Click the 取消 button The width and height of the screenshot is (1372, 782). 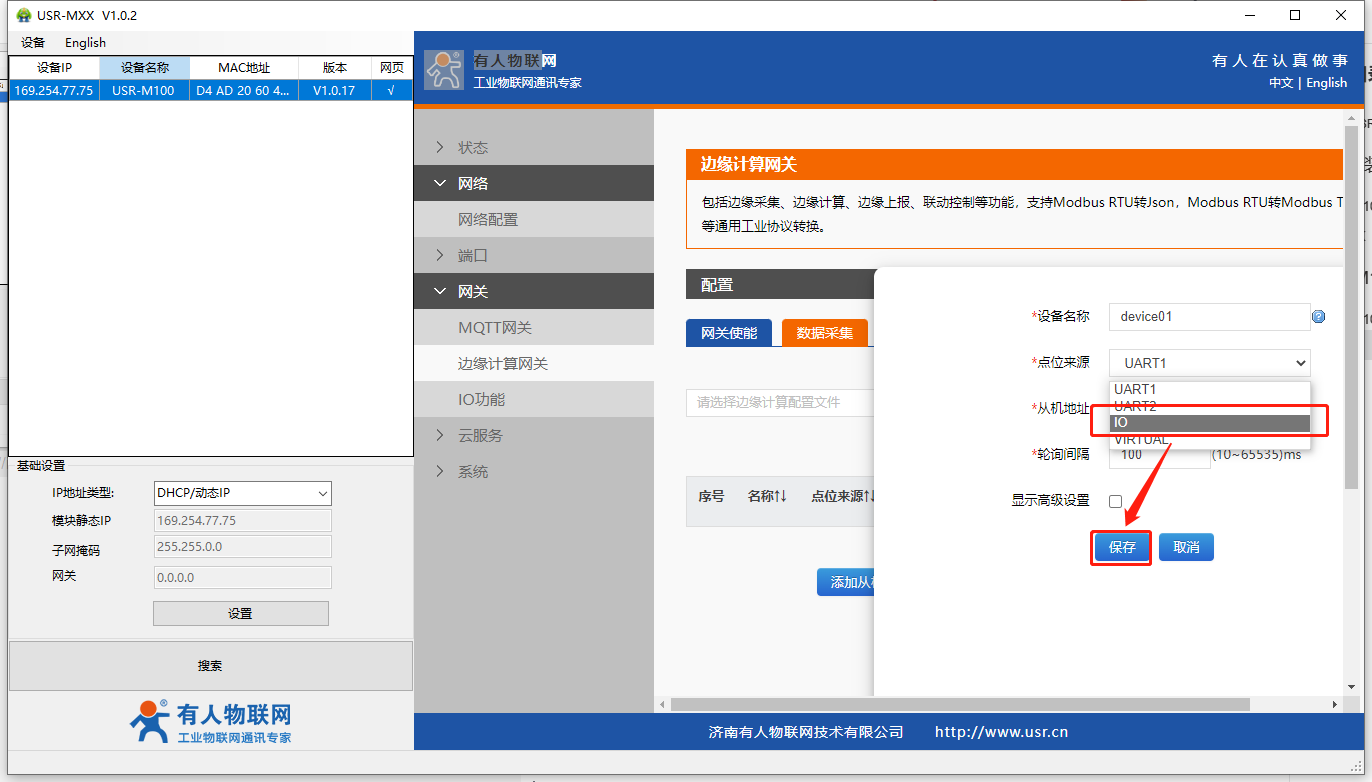(x=1186, y=547)
